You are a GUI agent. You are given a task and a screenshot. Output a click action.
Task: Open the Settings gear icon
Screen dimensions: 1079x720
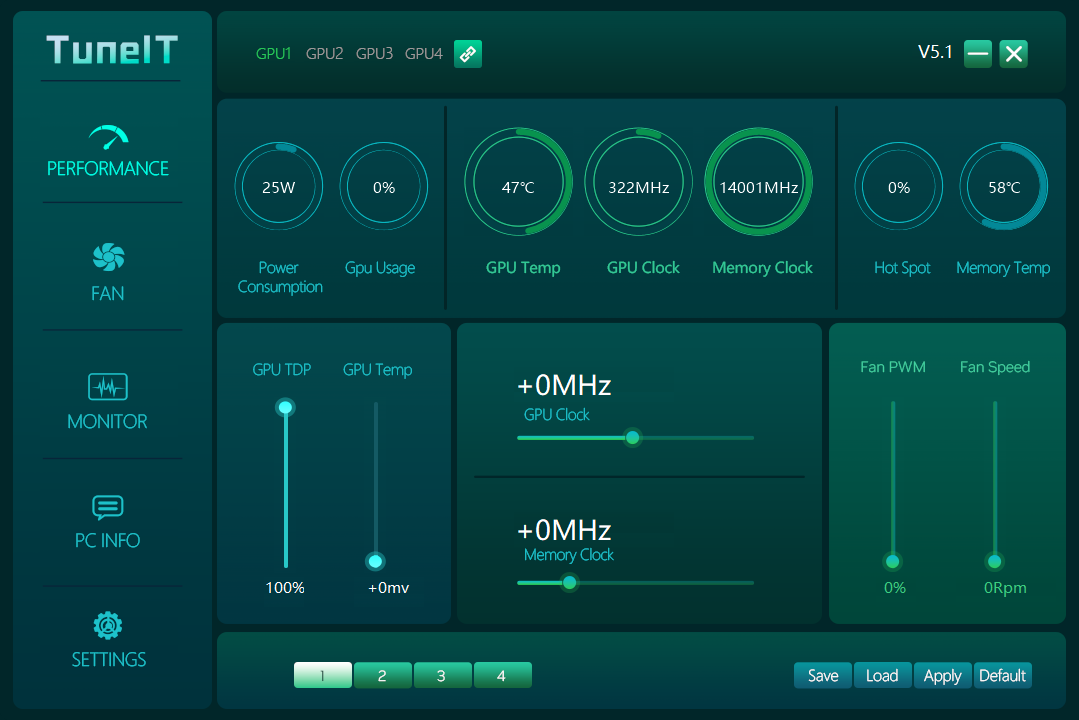tap(108, 626)
